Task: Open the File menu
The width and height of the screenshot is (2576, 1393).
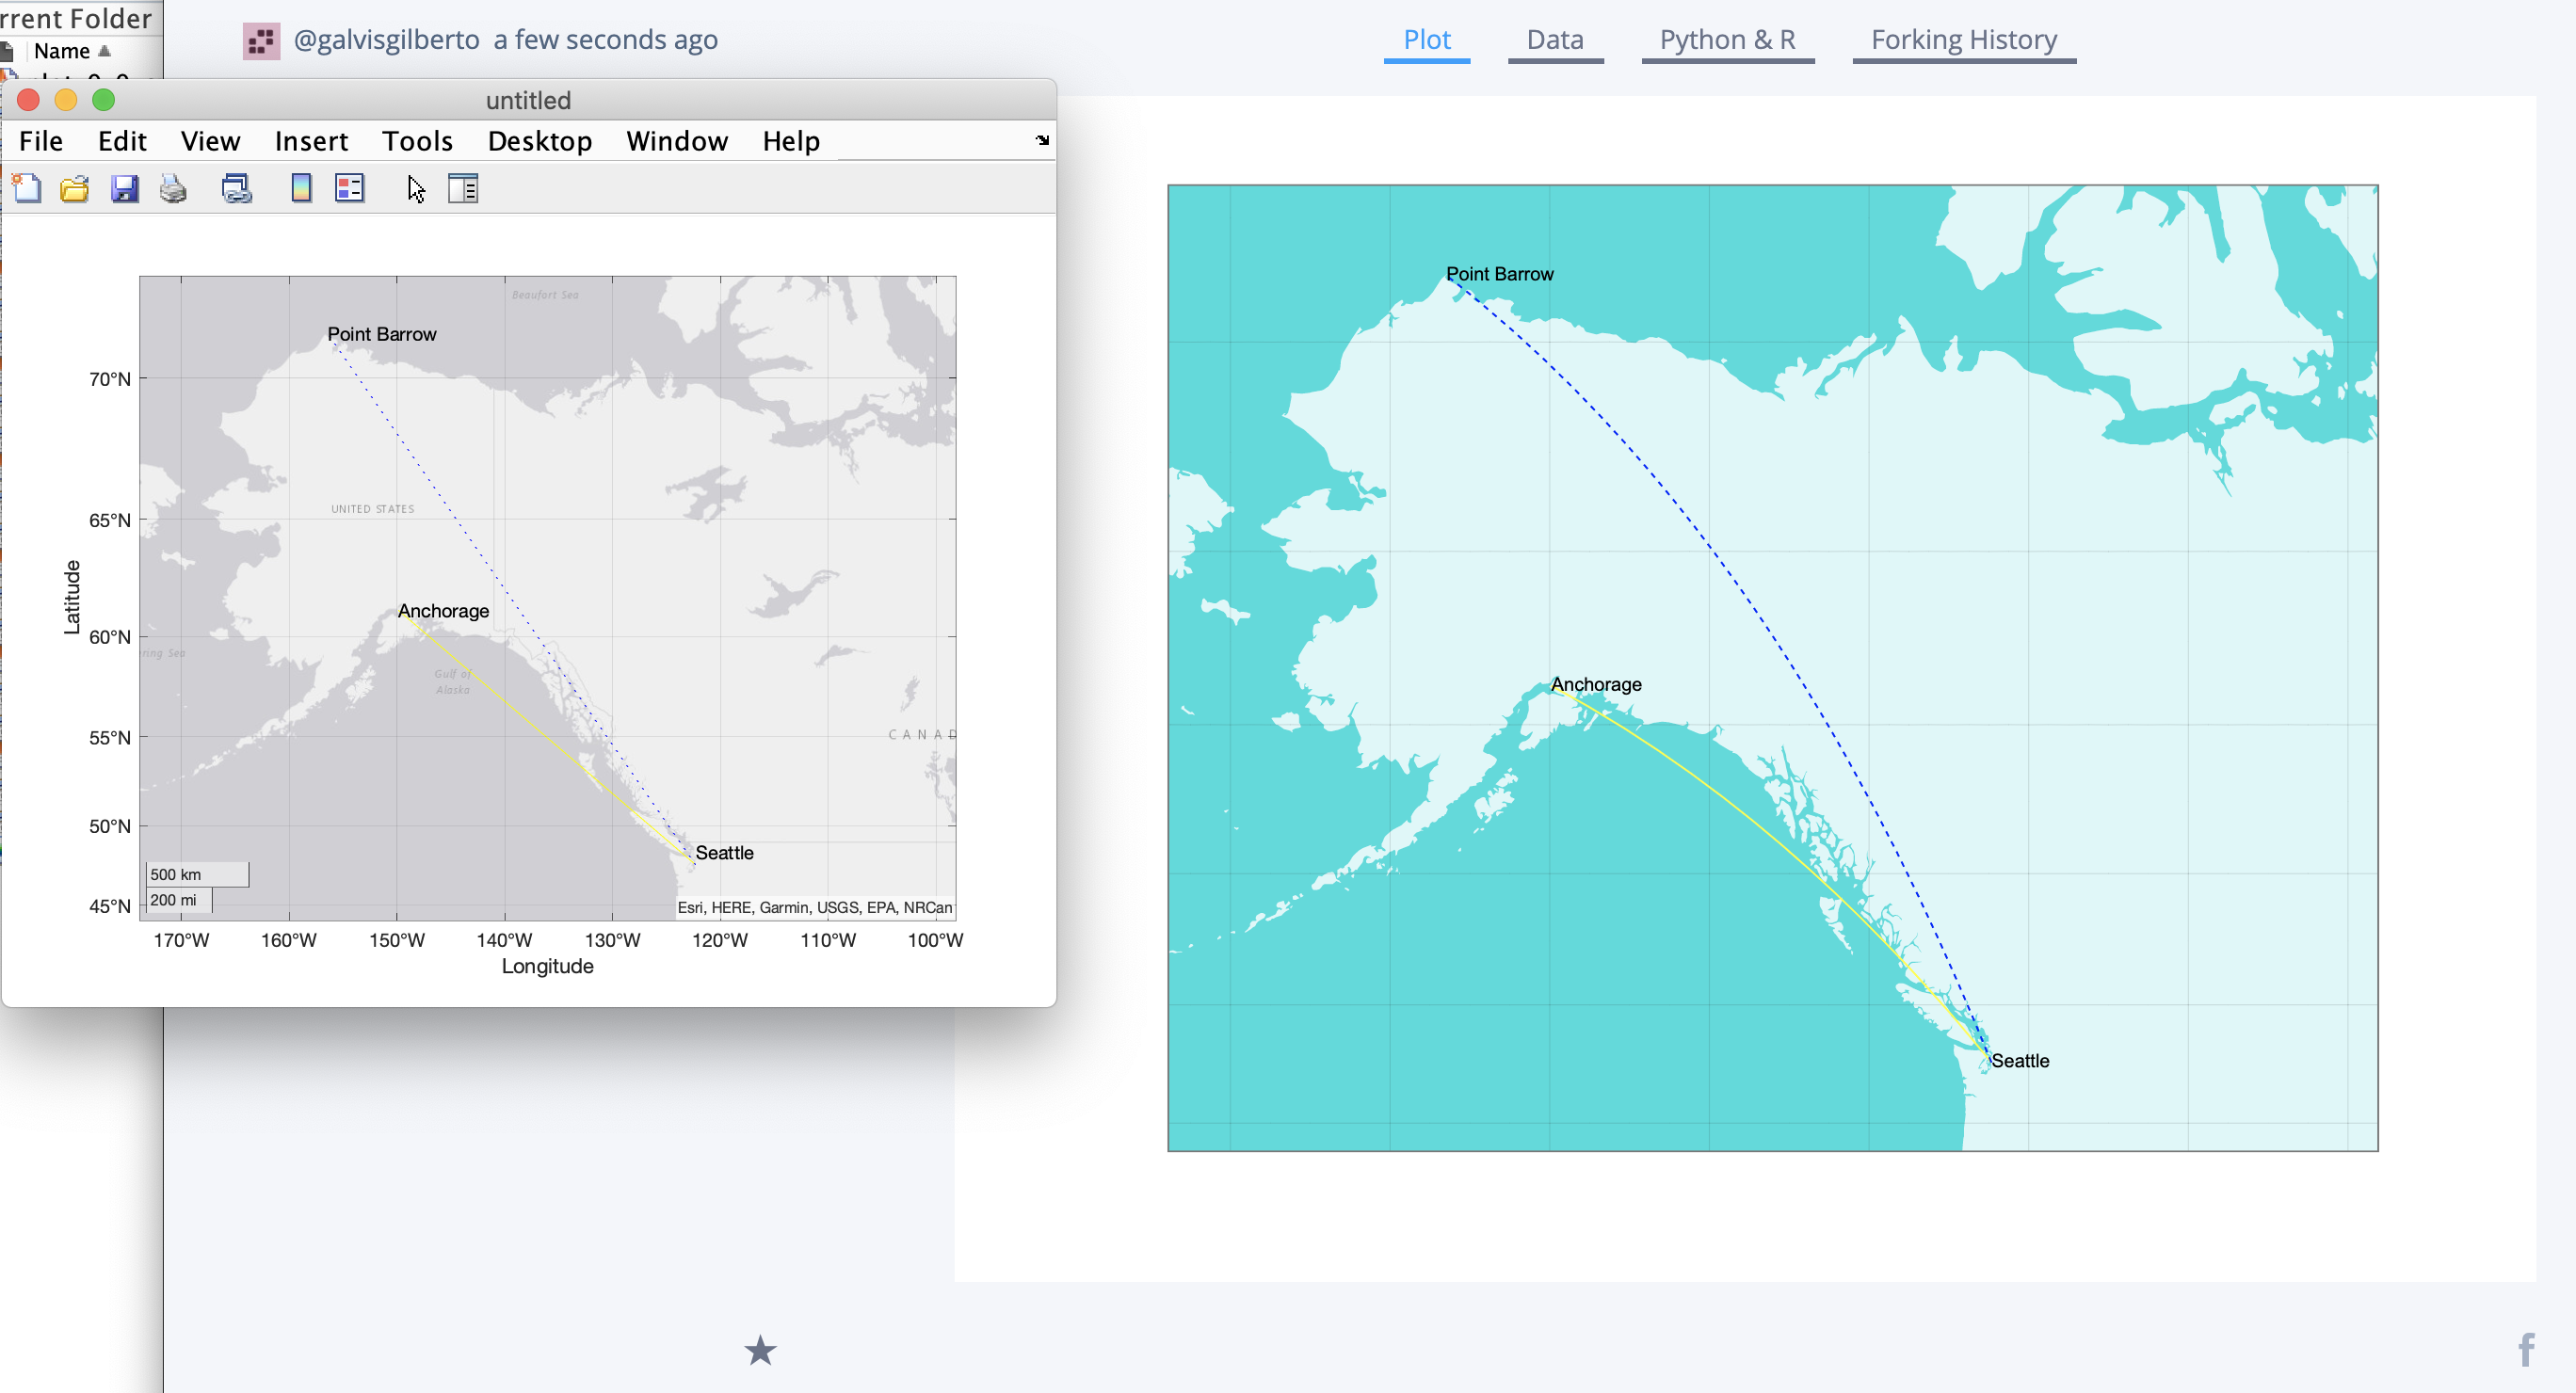Action: click(41, 141)
